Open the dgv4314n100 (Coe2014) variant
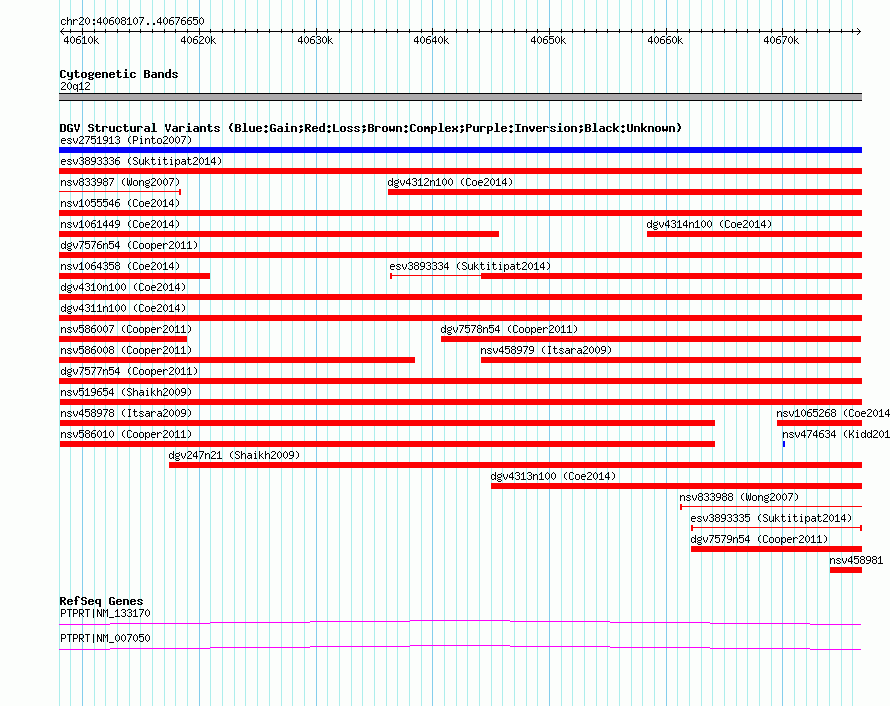The image size is (890, 706). pos(709,224)
